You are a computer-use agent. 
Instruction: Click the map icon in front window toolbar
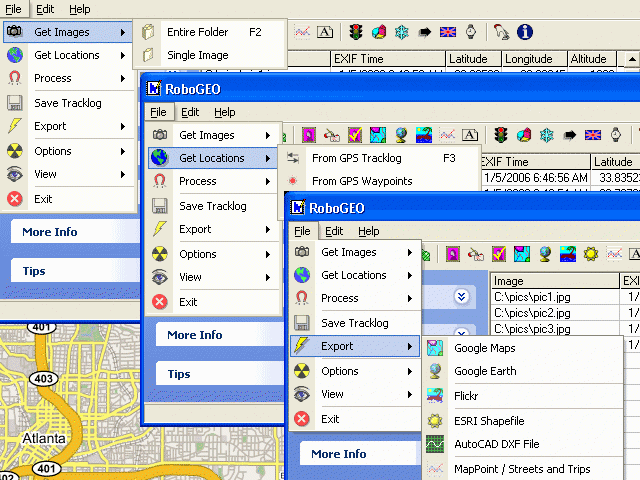(x=522, y=254)
